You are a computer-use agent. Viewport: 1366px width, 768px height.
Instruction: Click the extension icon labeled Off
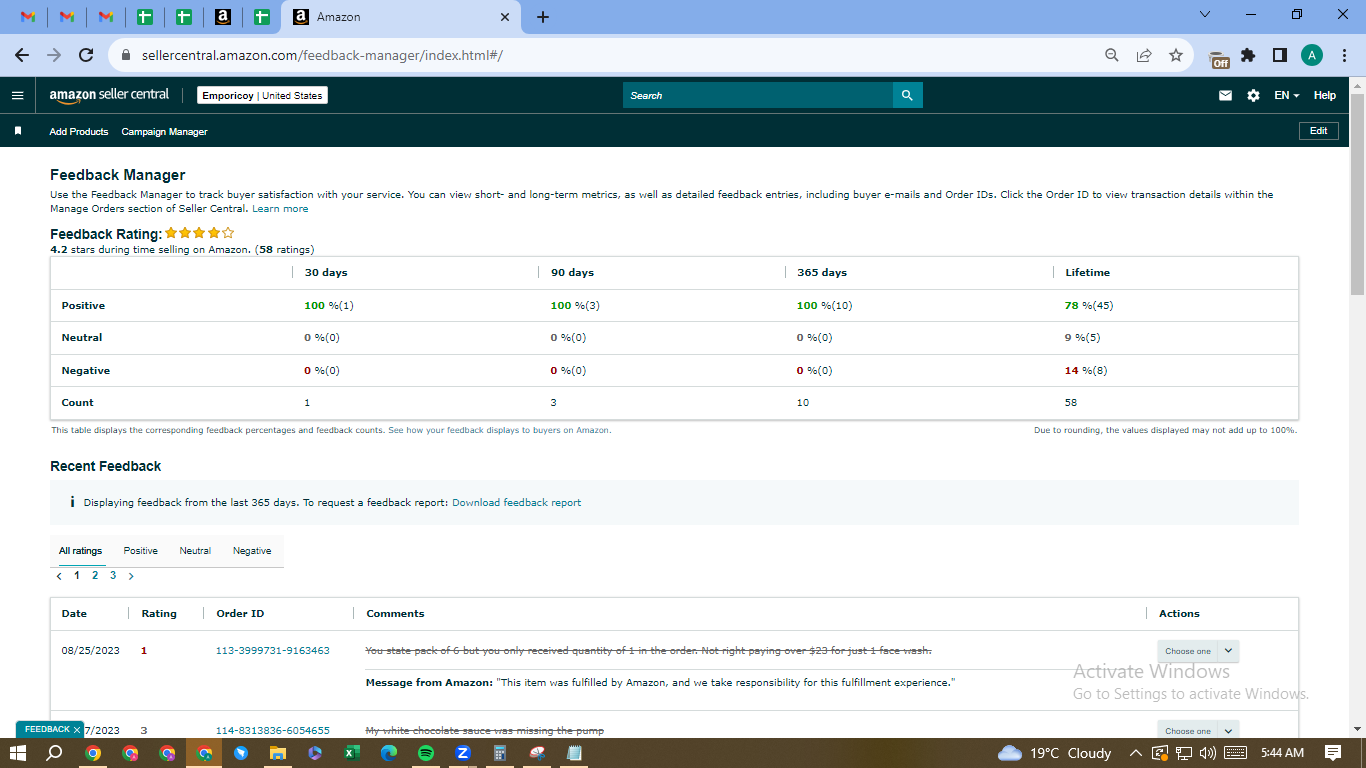point(1219,58)
